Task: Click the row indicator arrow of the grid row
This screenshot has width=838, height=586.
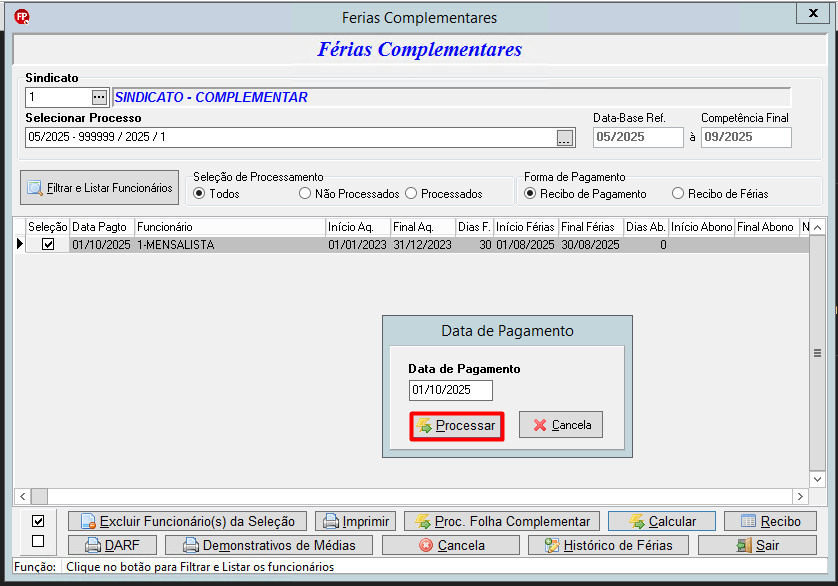Action: point(20,244)
